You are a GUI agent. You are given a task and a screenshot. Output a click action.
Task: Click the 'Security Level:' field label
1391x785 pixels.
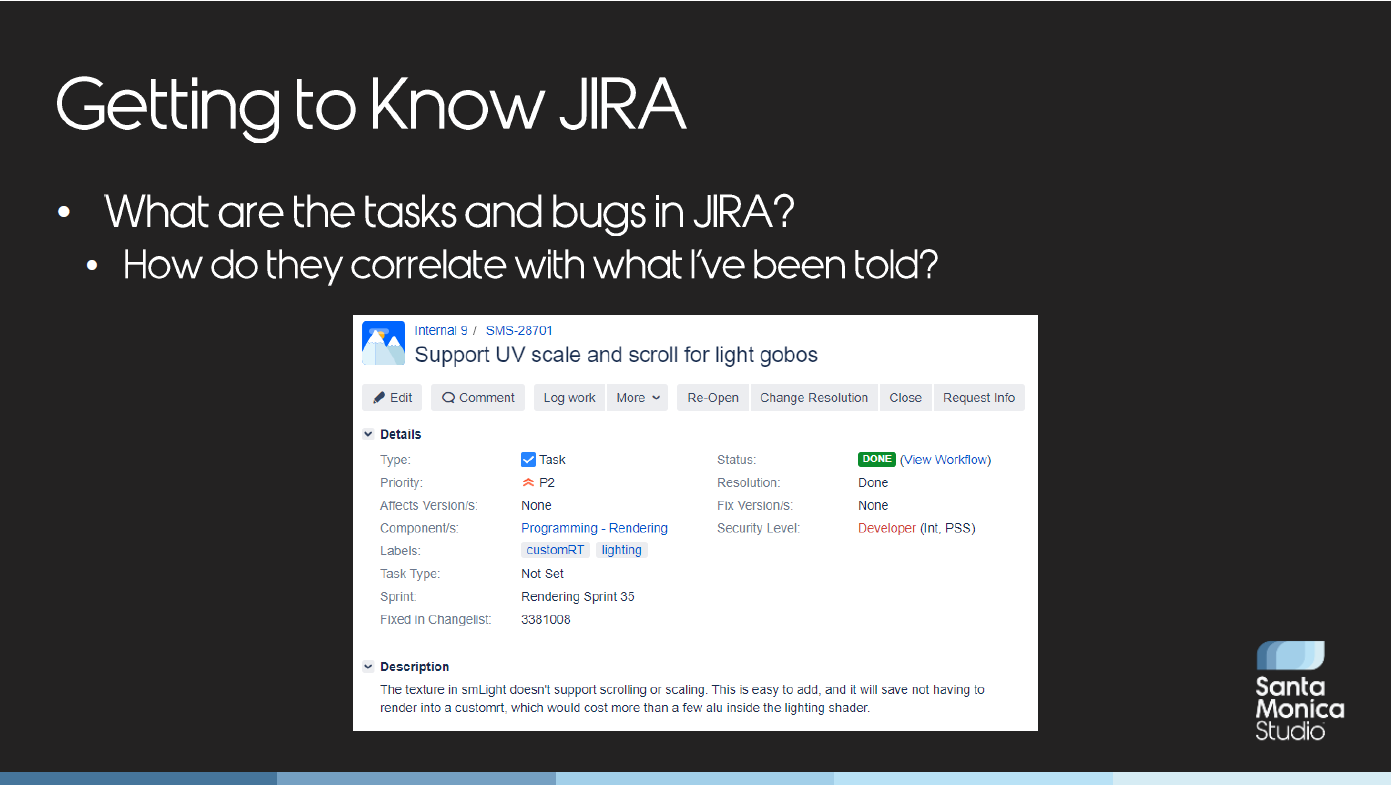tap(759, 528)
